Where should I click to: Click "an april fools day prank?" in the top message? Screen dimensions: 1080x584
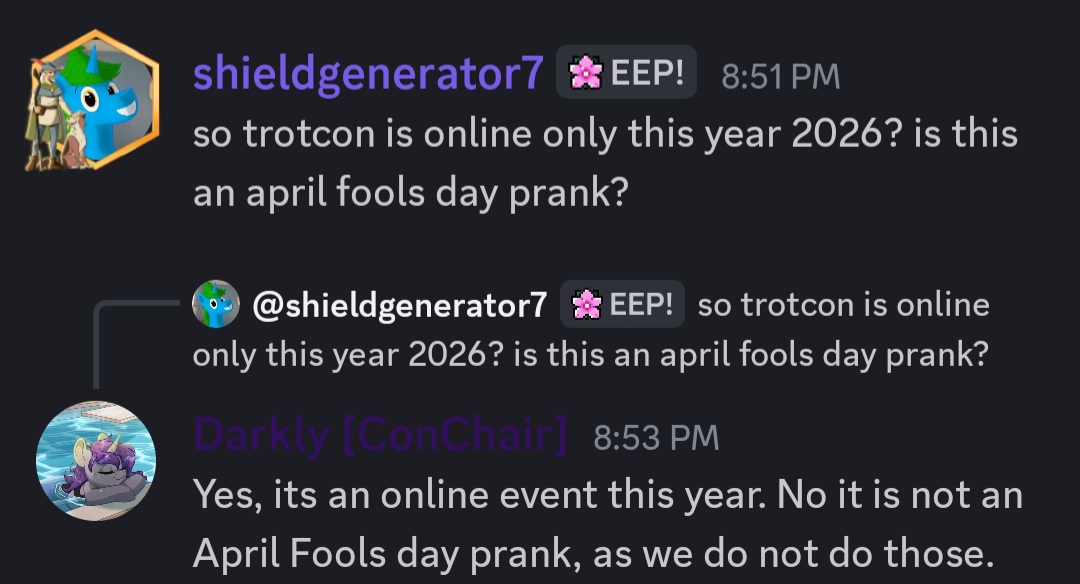point(410,191)
